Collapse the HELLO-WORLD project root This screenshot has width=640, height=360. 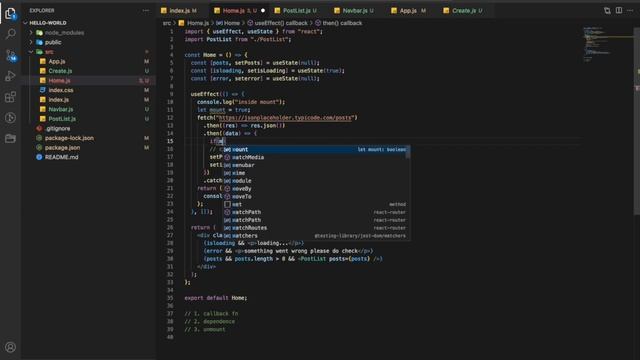tap(25, 23)
